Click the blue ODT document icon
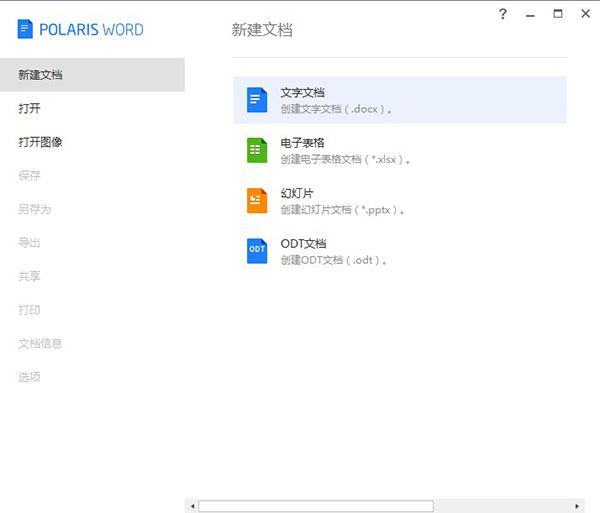Screen dimensions: 600x513 point(257,250)
